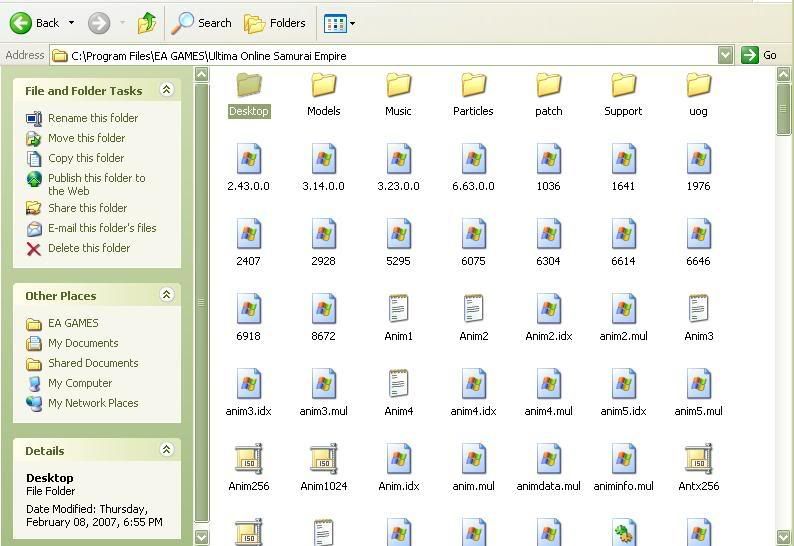
Task: Select the 2.43.0.0 file
Action: [x=249, y=168]
